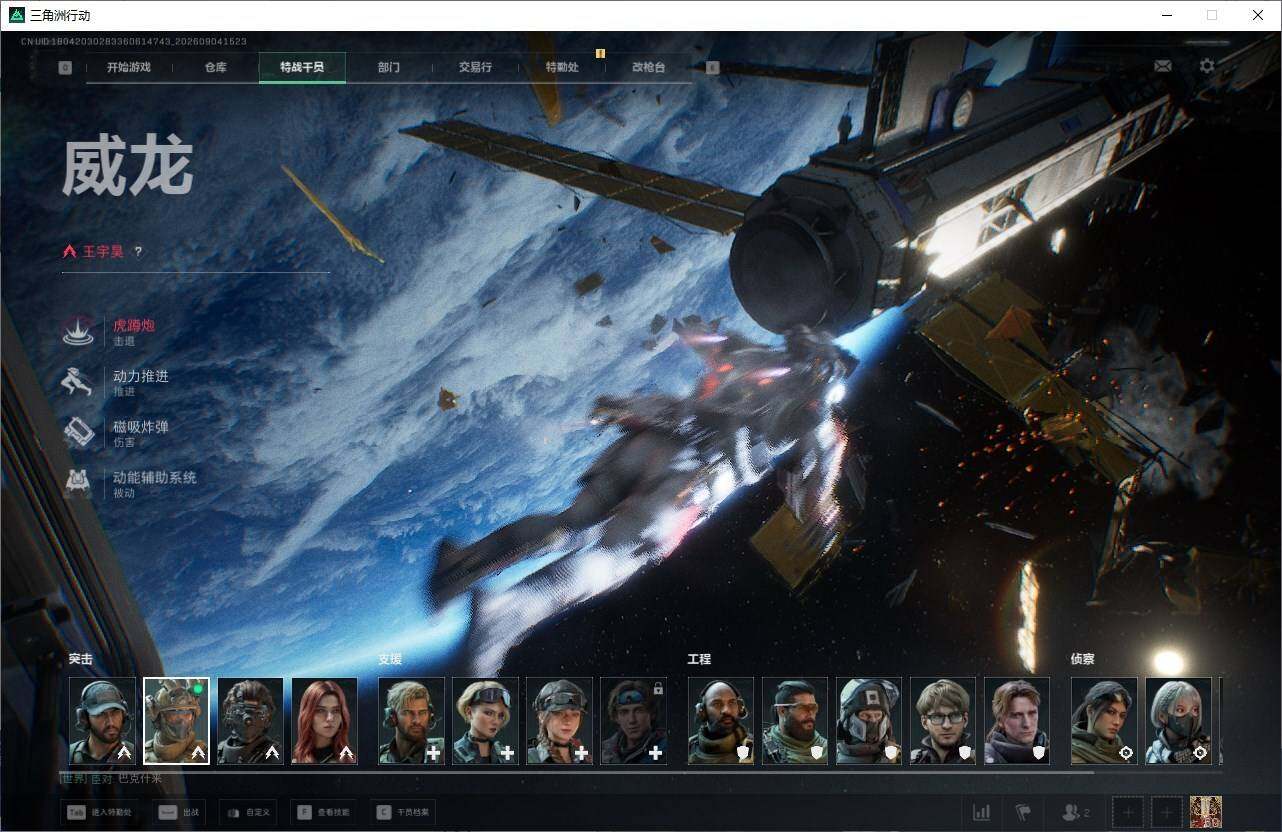Image resolution: width=1282 pixels, height=832 pixels.
Task: Click the world chat message line
Action: pos(111,778)
